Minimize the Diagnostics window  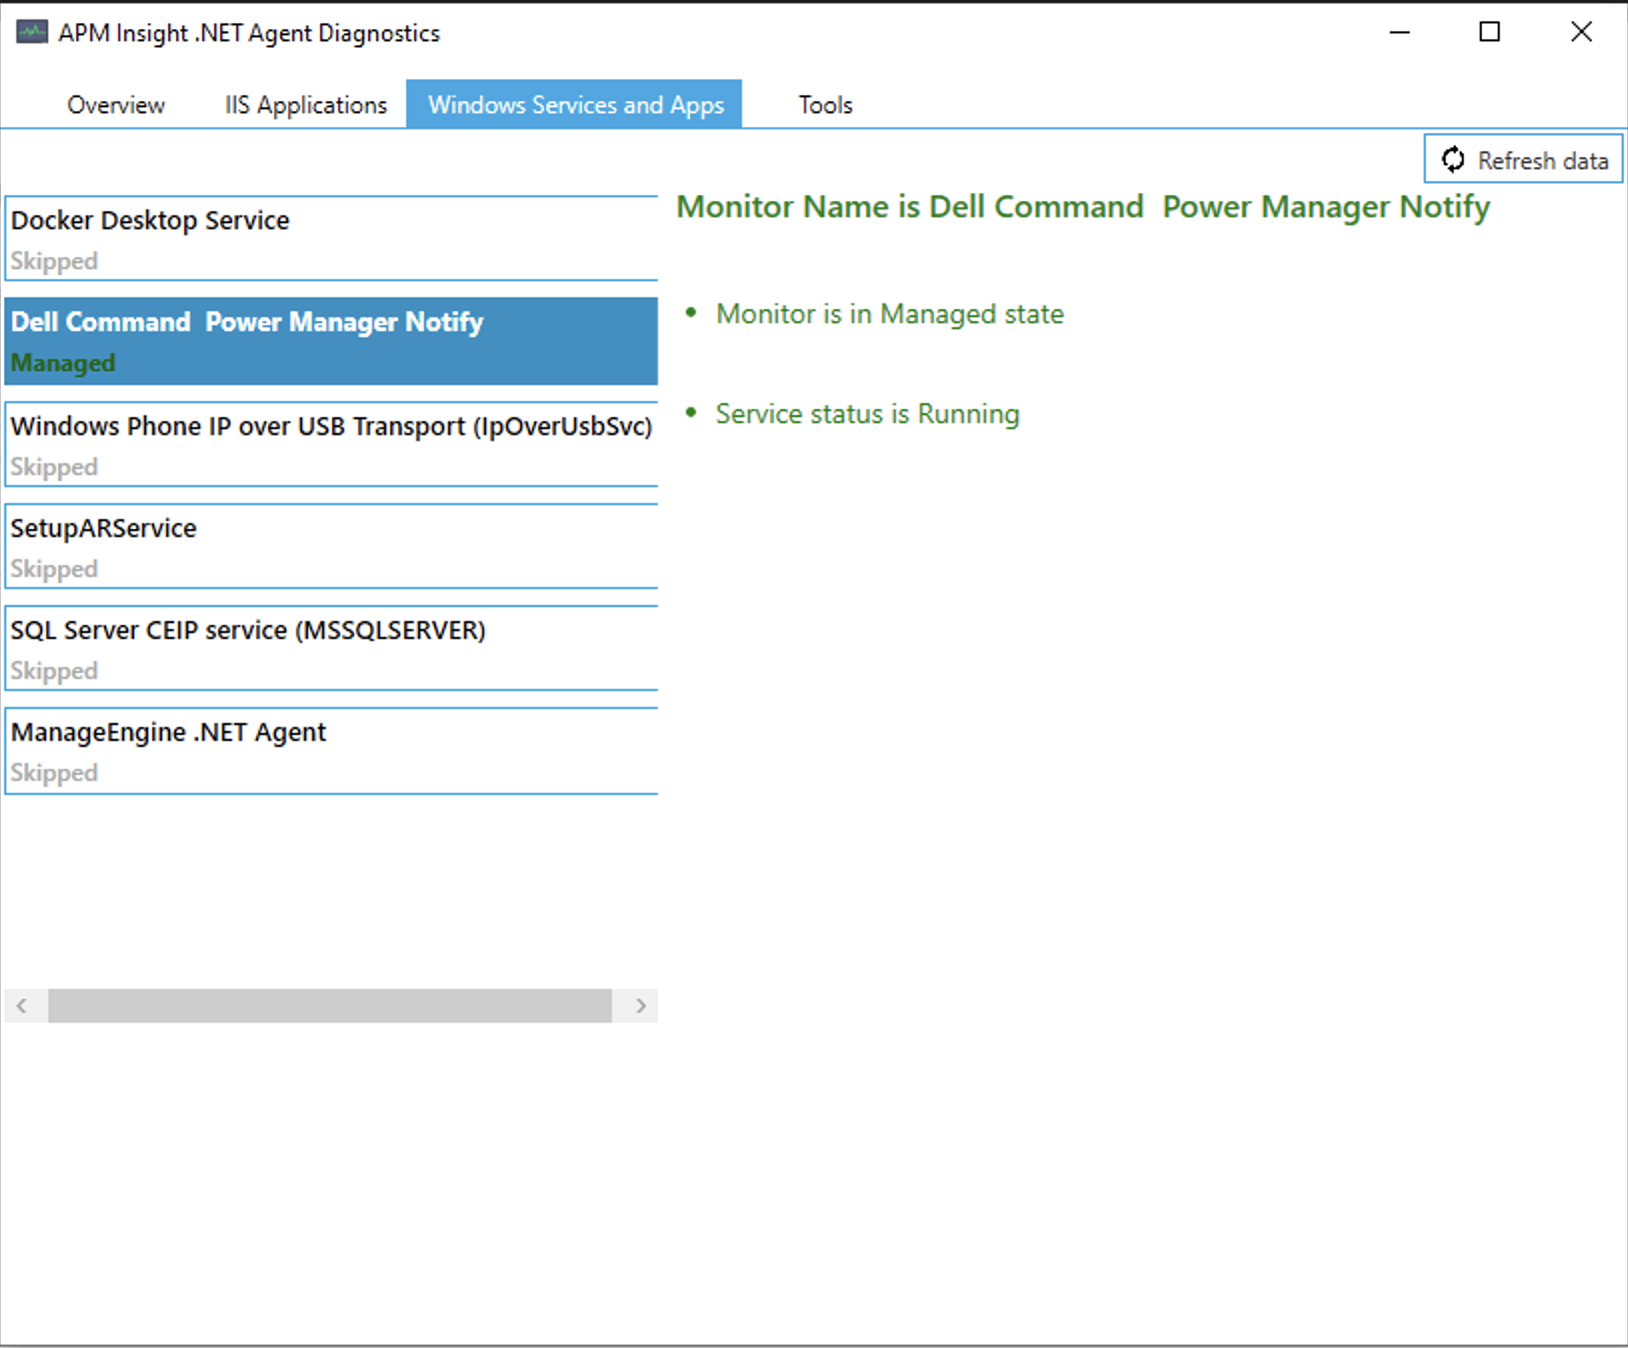click(x=1400, y=32)
